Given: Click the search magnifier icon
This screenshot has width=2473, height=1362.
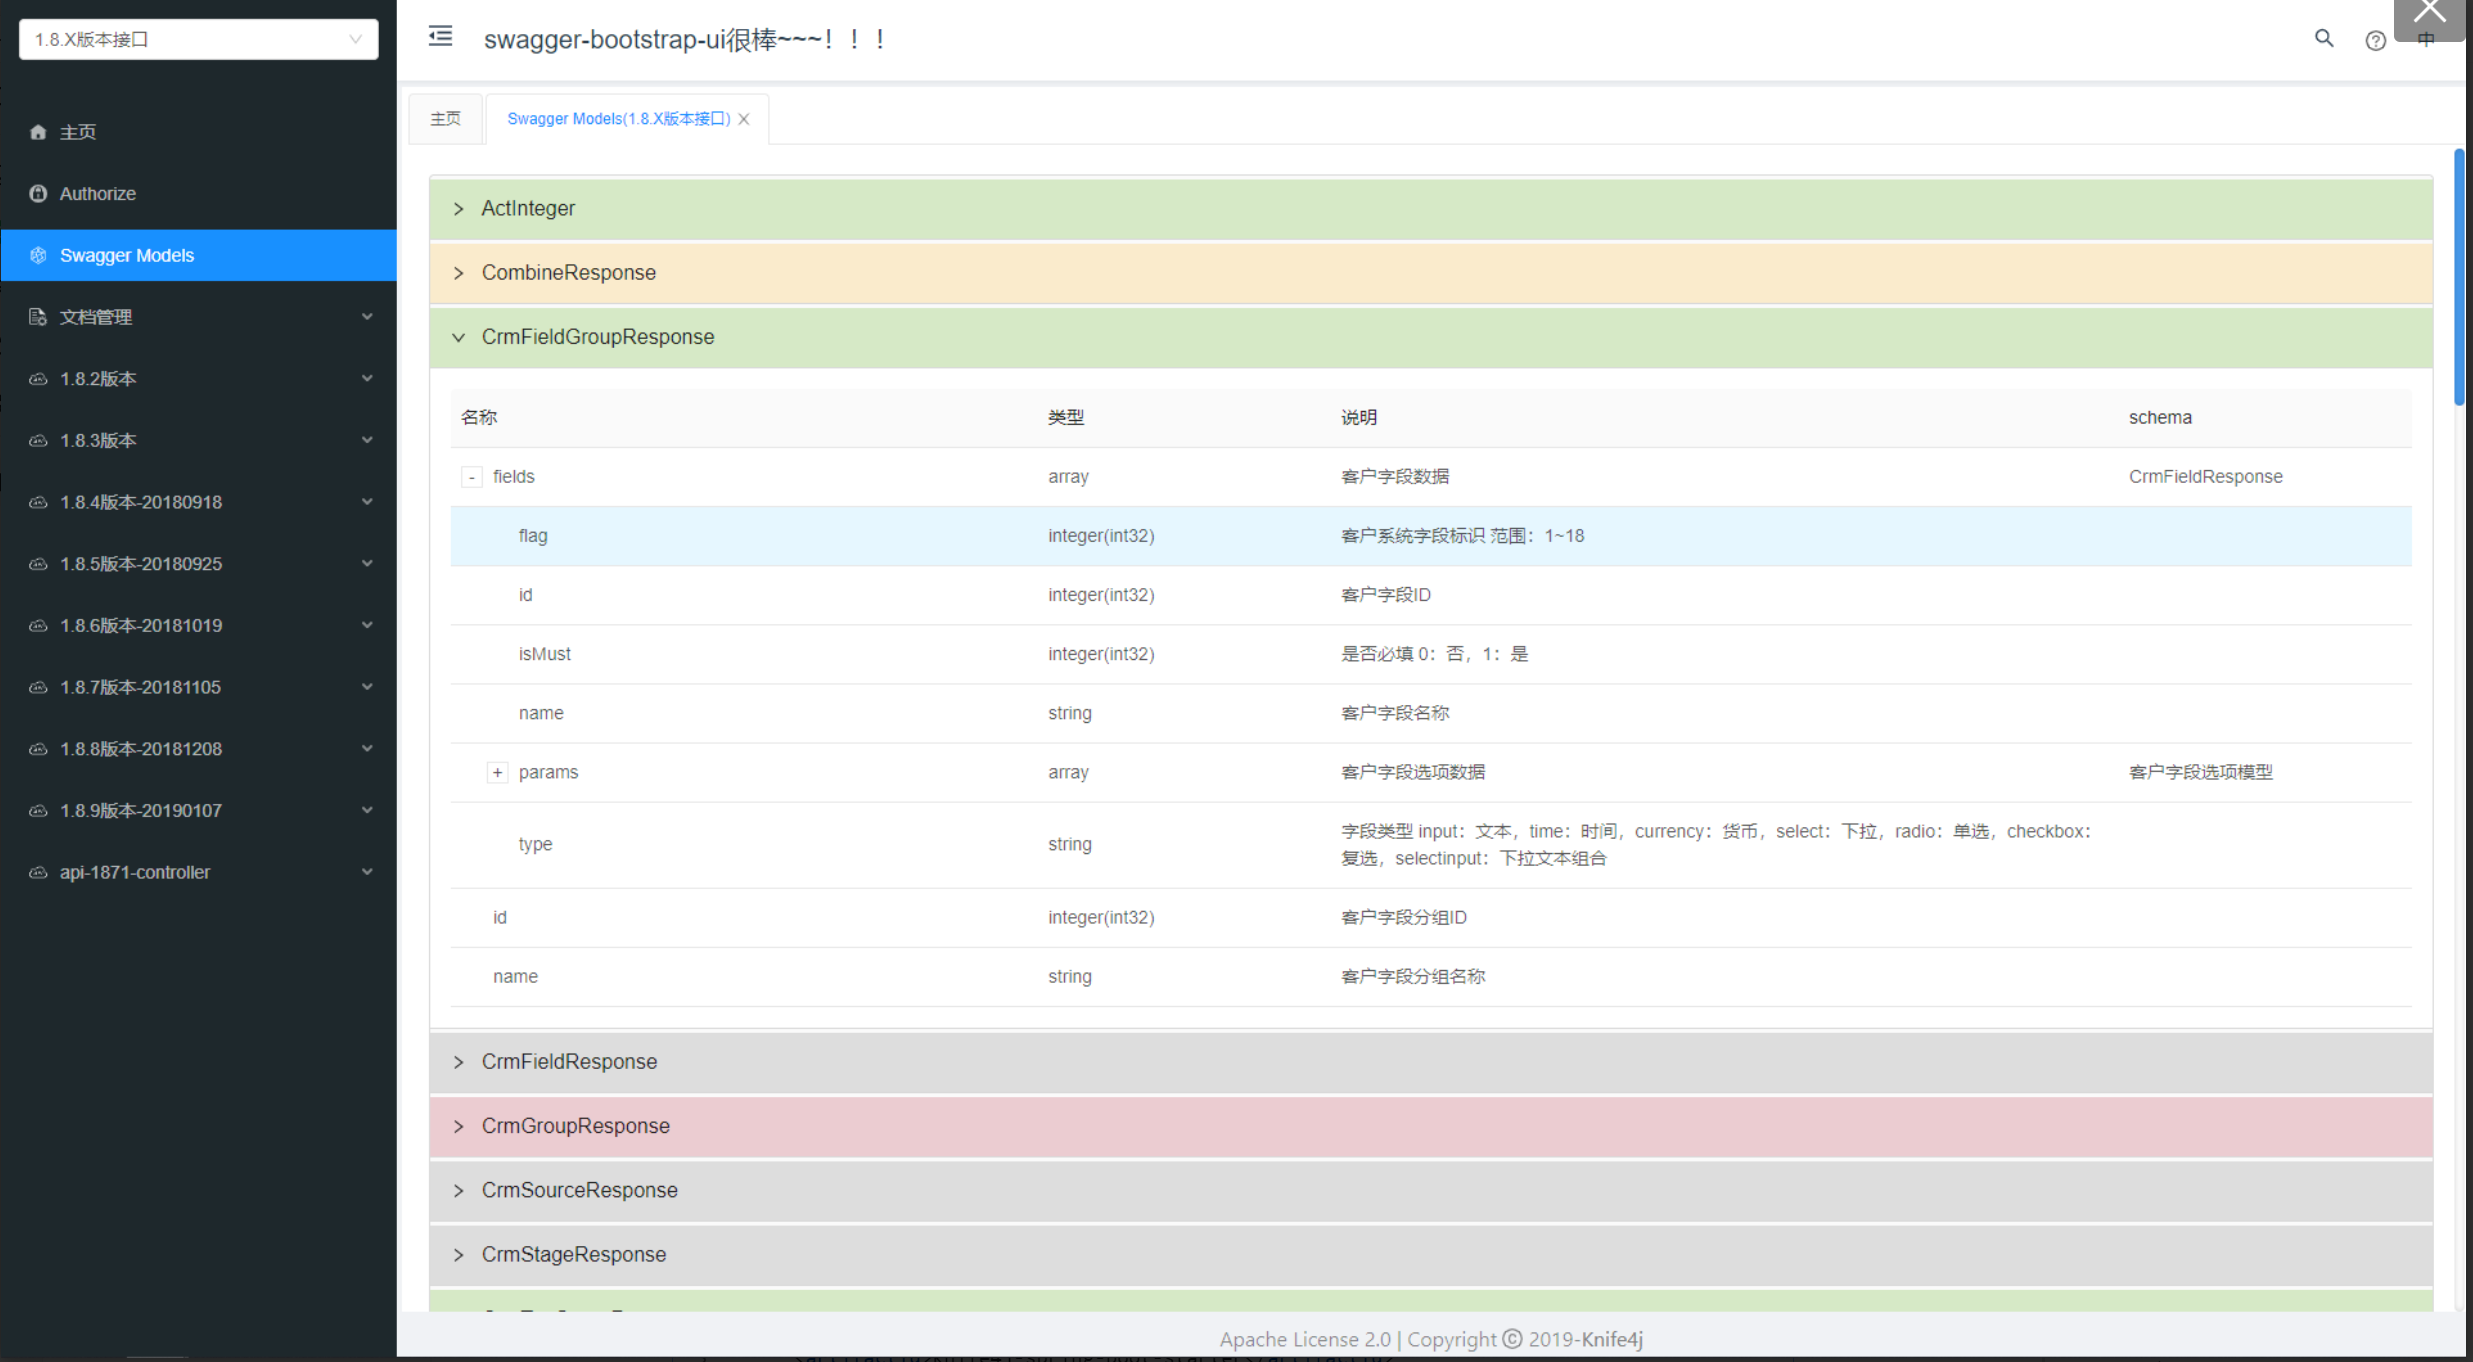Looking at the screenshot, I should [x=2324, y=38].
